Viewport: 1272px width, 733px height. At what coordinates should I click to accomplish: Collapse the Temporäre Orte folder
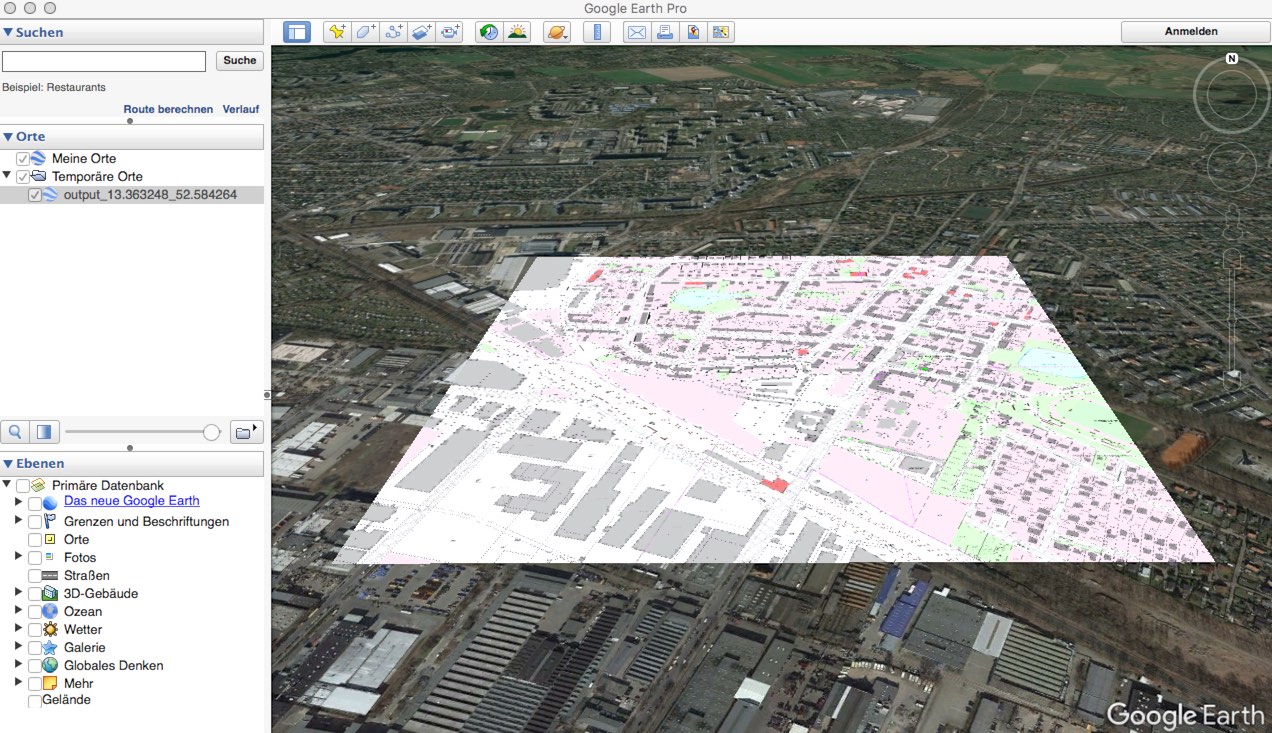coord(8,176)
